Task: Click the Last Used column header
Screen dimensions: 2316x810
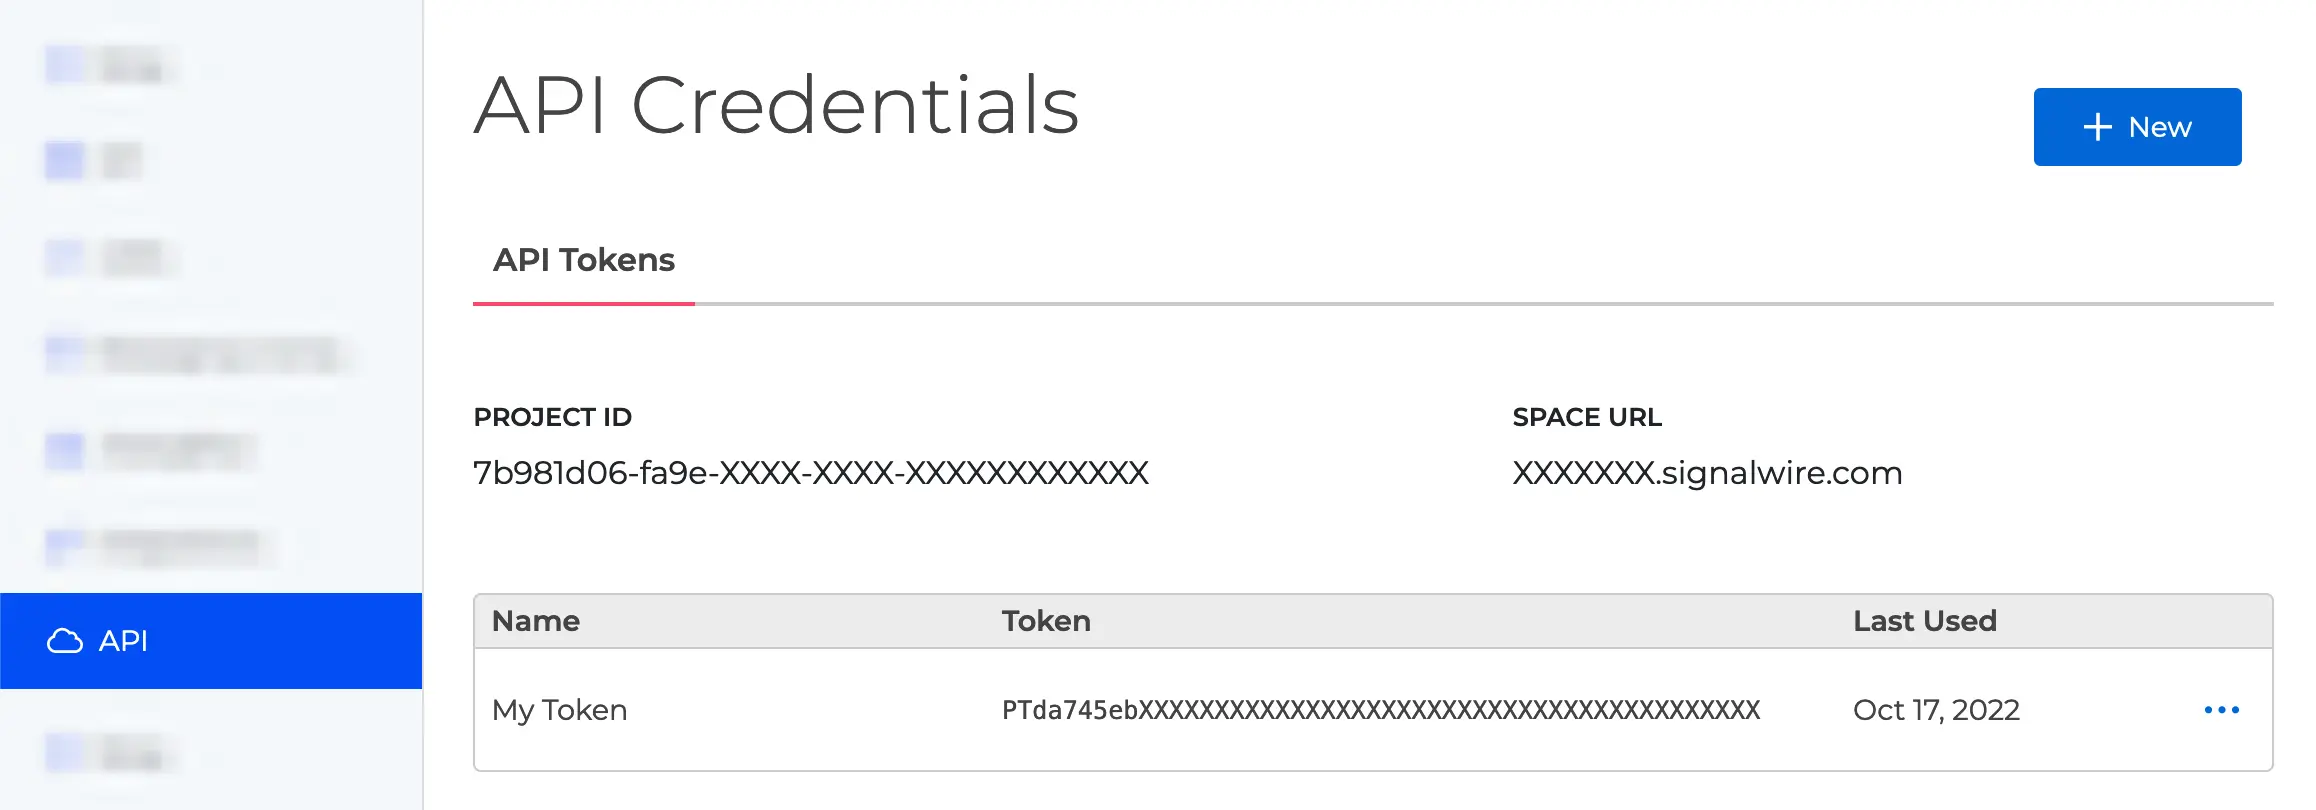Action: [x=1924, y=620]
